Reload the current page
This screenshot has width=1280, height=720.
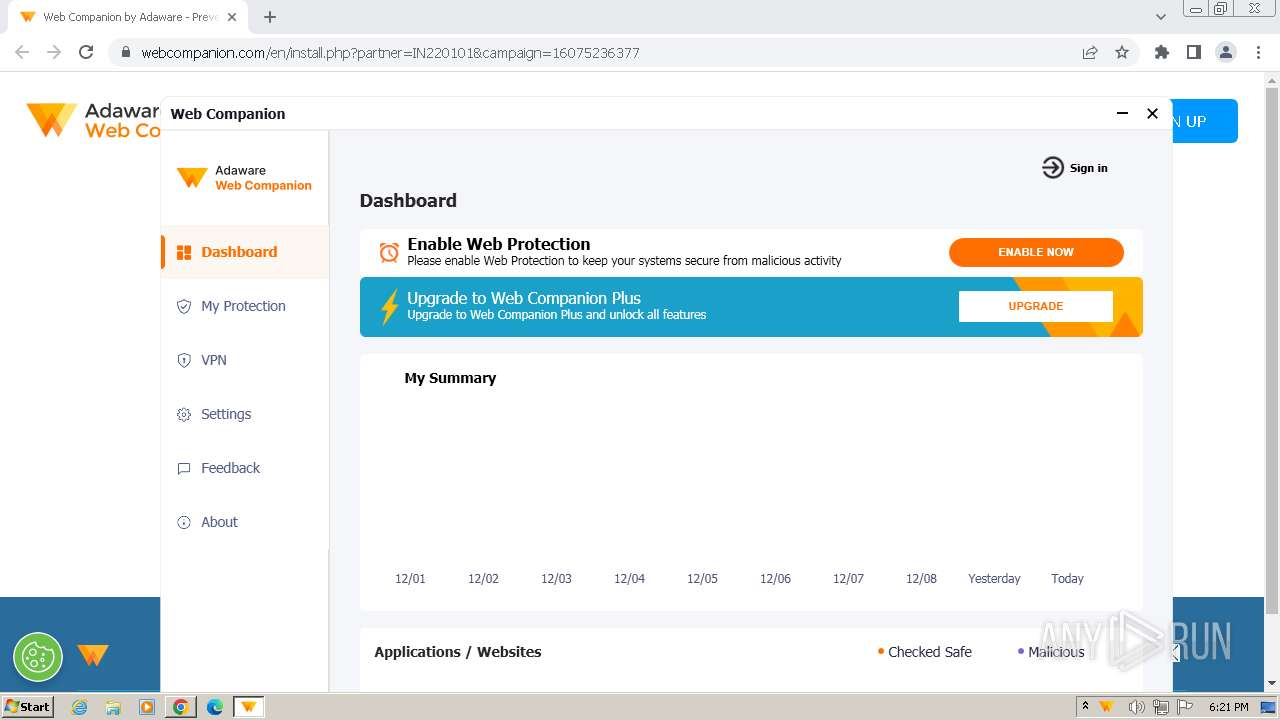(x=86, y=52)
